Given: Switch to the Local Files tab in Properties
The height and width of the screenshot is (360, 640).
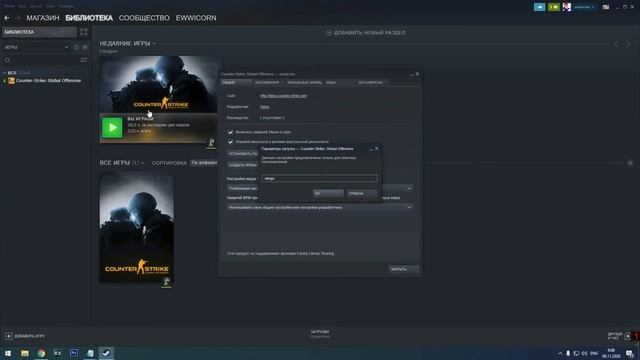Looking at the screenshot, I should pos(304,82).
